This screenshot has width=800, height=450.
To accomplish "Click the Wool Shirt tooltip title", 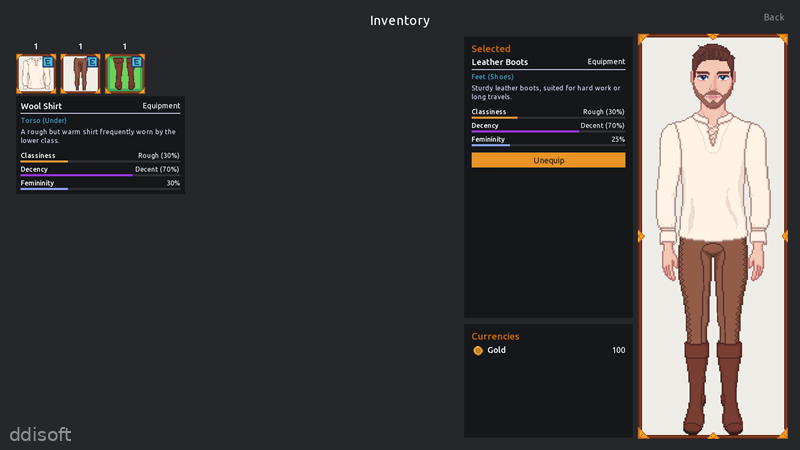I will click(x=41, y=106).
